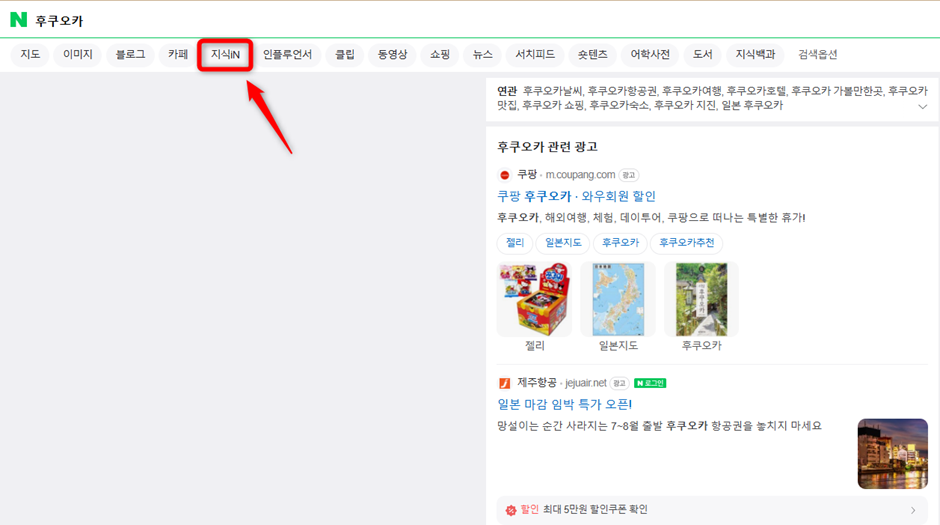The width and height of the screenshot is (940, 525).
Task: Switch to the 지식iN tab
Action: (x=225, y=54)
